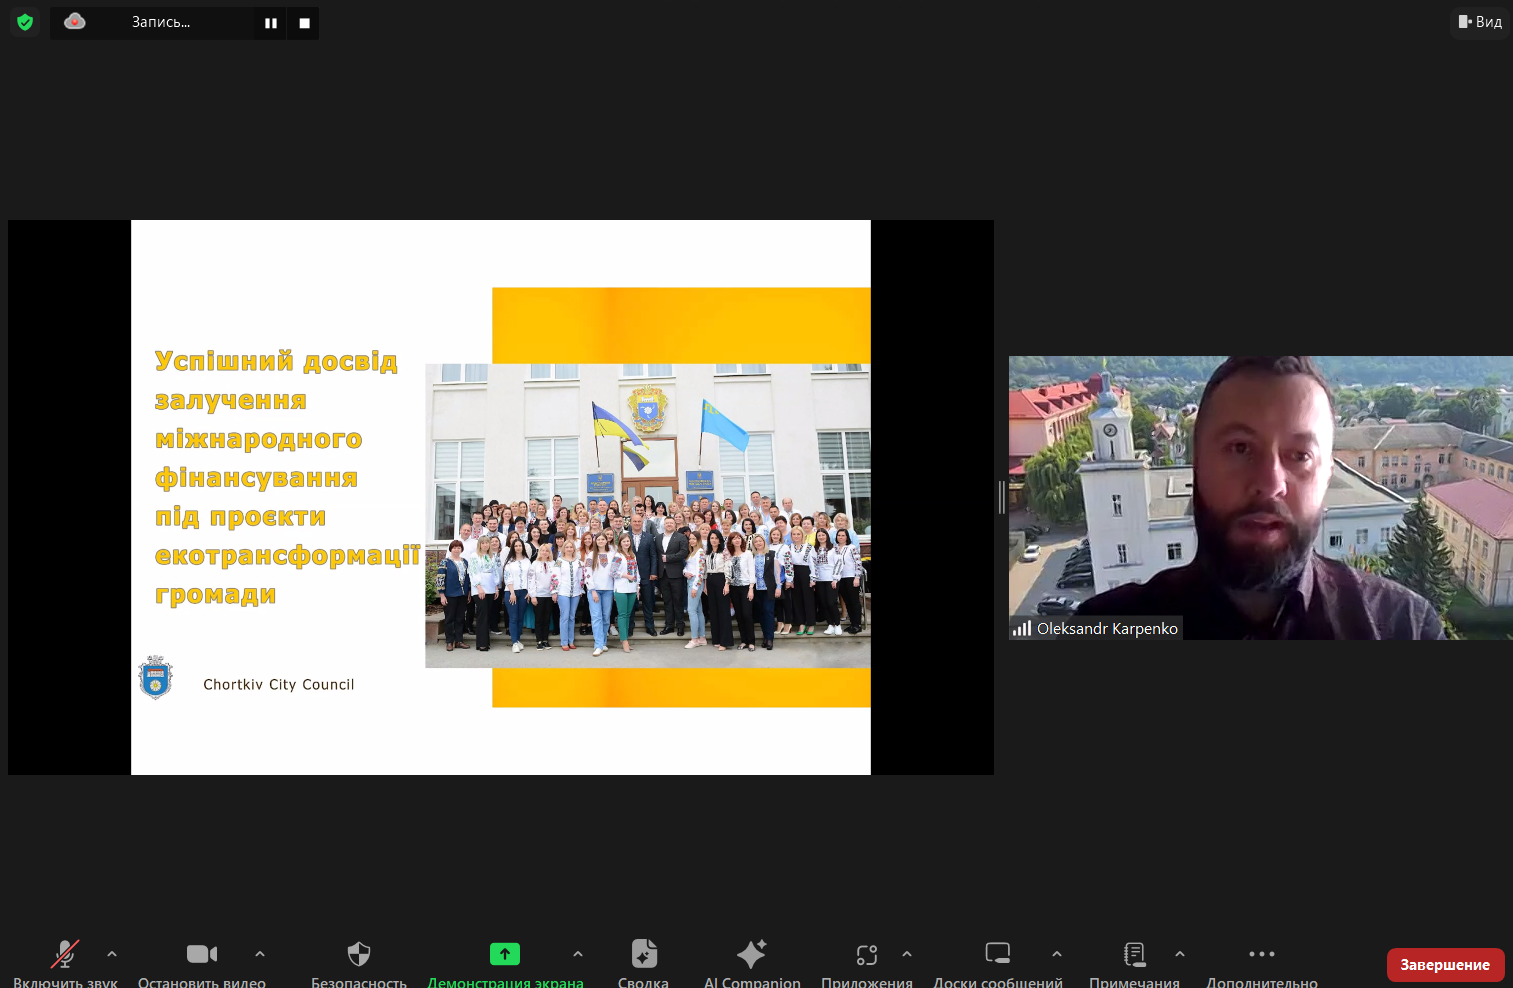Show more options via Дополнительно dots
Screen dimensions: 1513x988
(x=1262, y=955)
